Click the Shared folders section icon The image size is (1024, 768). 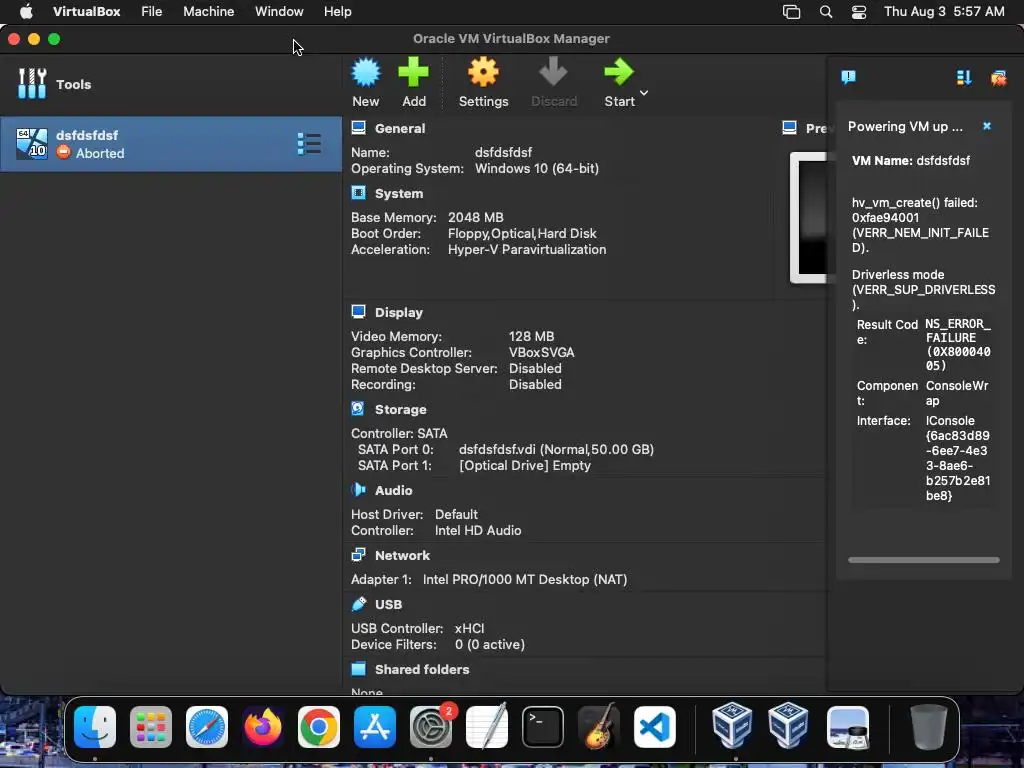359,669
